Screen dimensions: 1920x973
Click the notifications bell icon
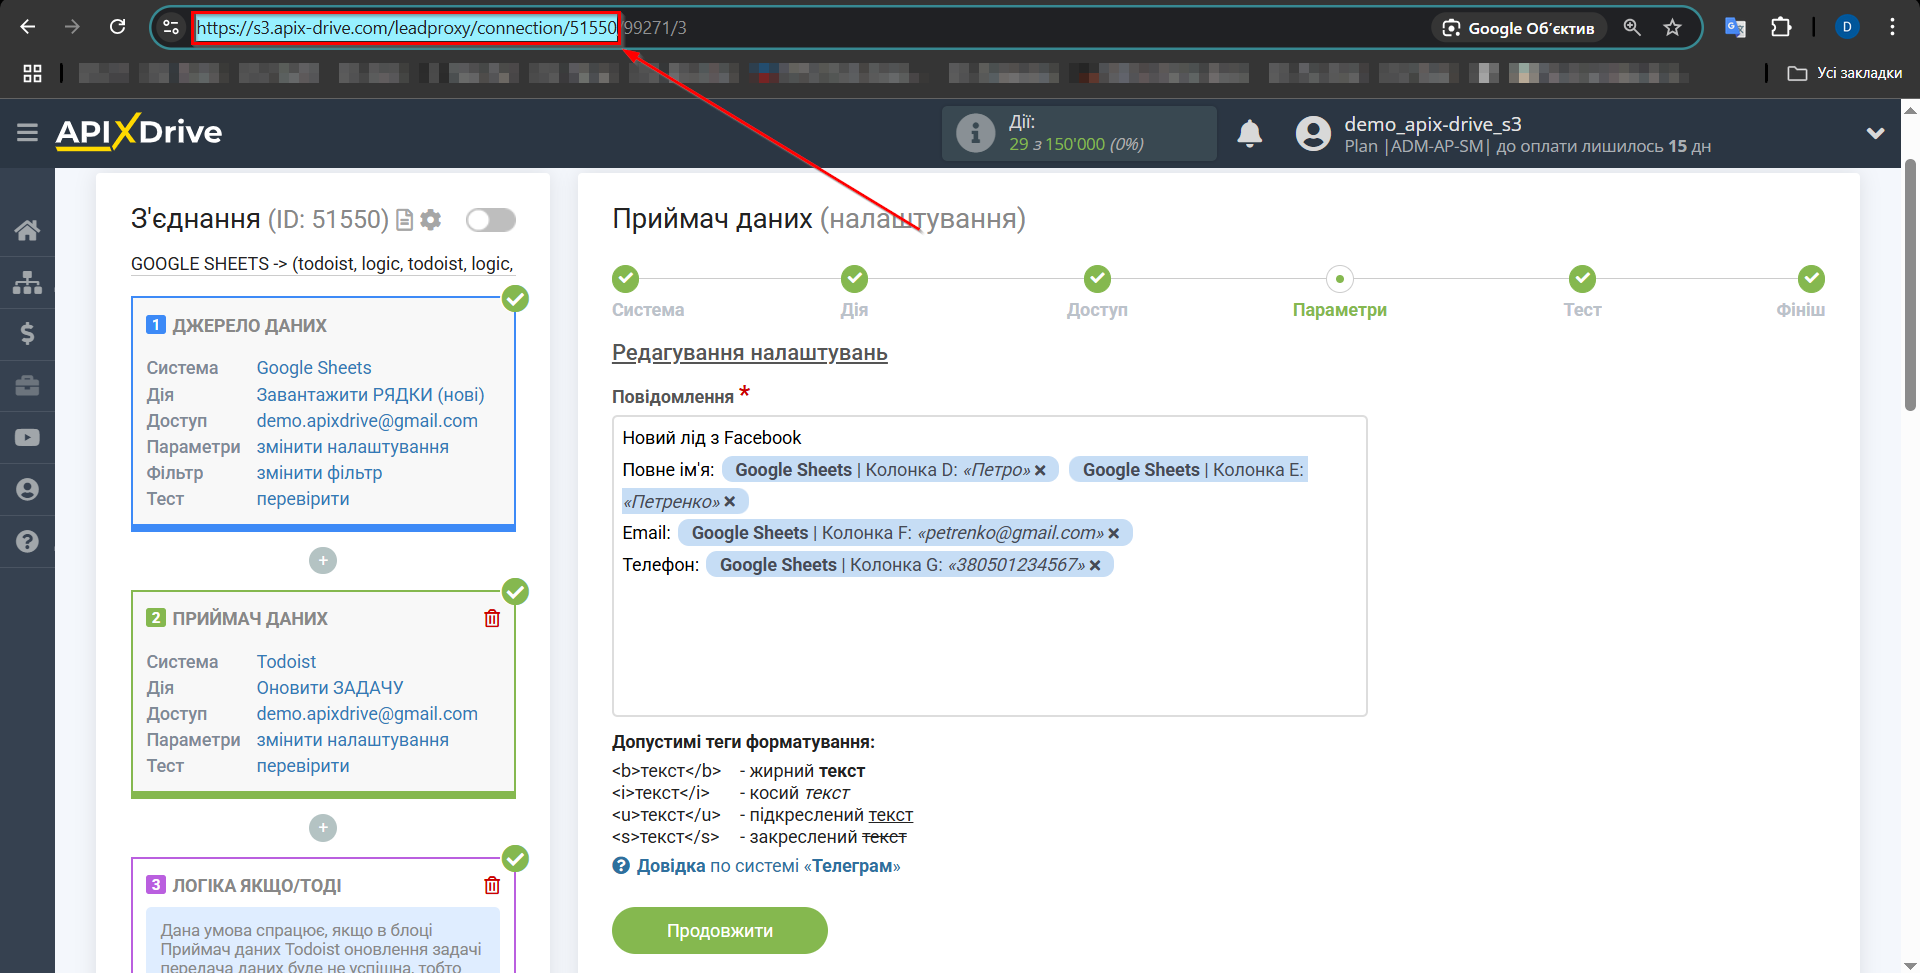tap(1249, 133)
